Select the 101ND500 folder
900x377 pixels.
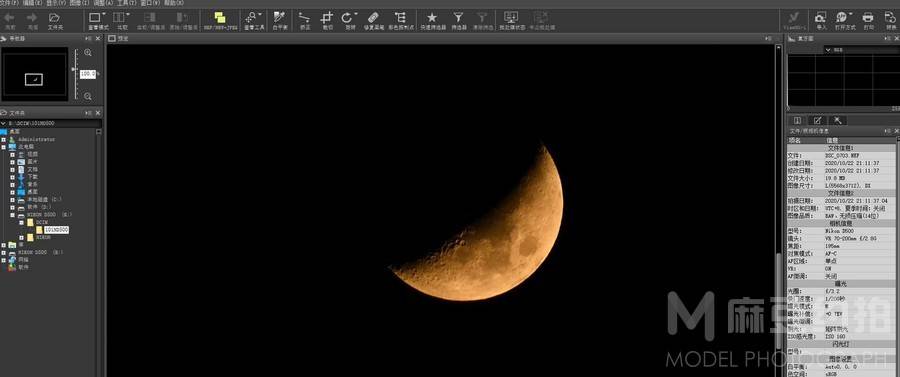pyautogui.click(x=56, y=230)
